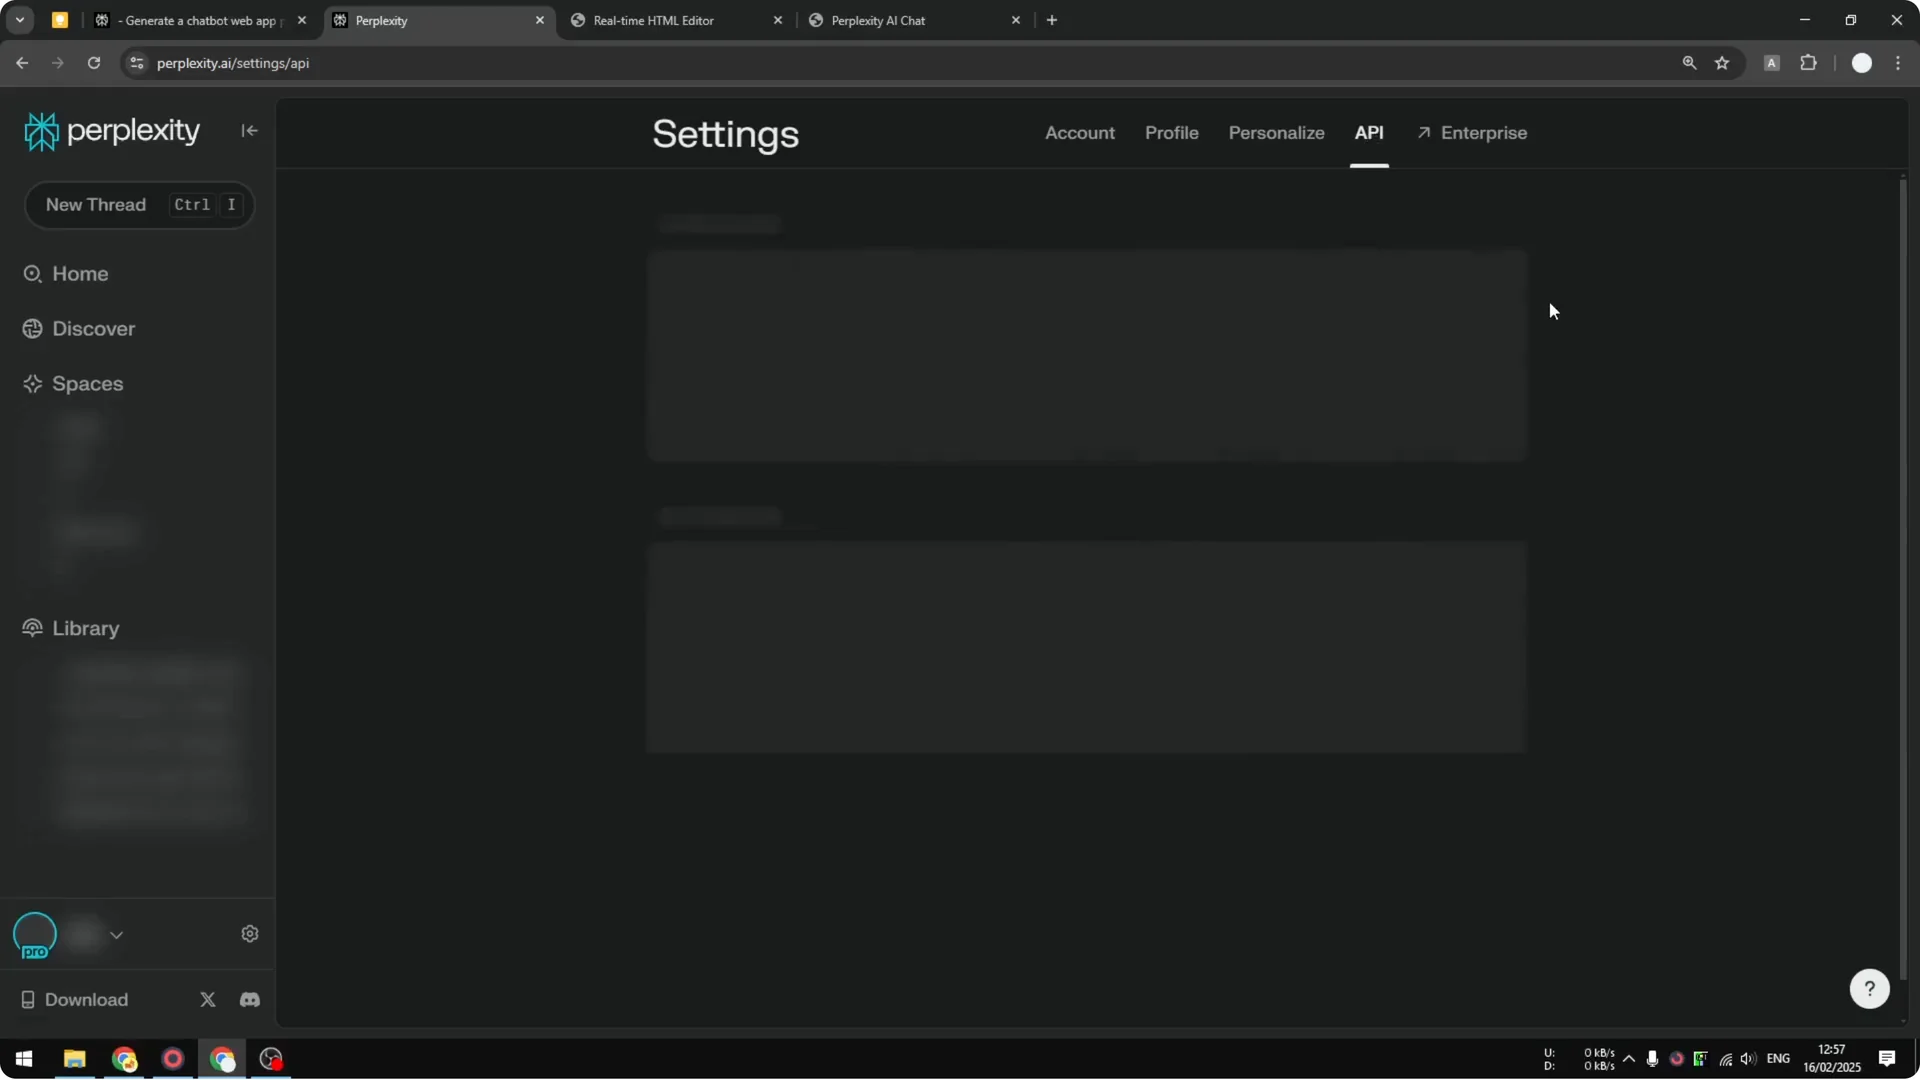Collapse the Perplexity sidebar
This screenshot has width=1920, height=1080.
[249, 130]
